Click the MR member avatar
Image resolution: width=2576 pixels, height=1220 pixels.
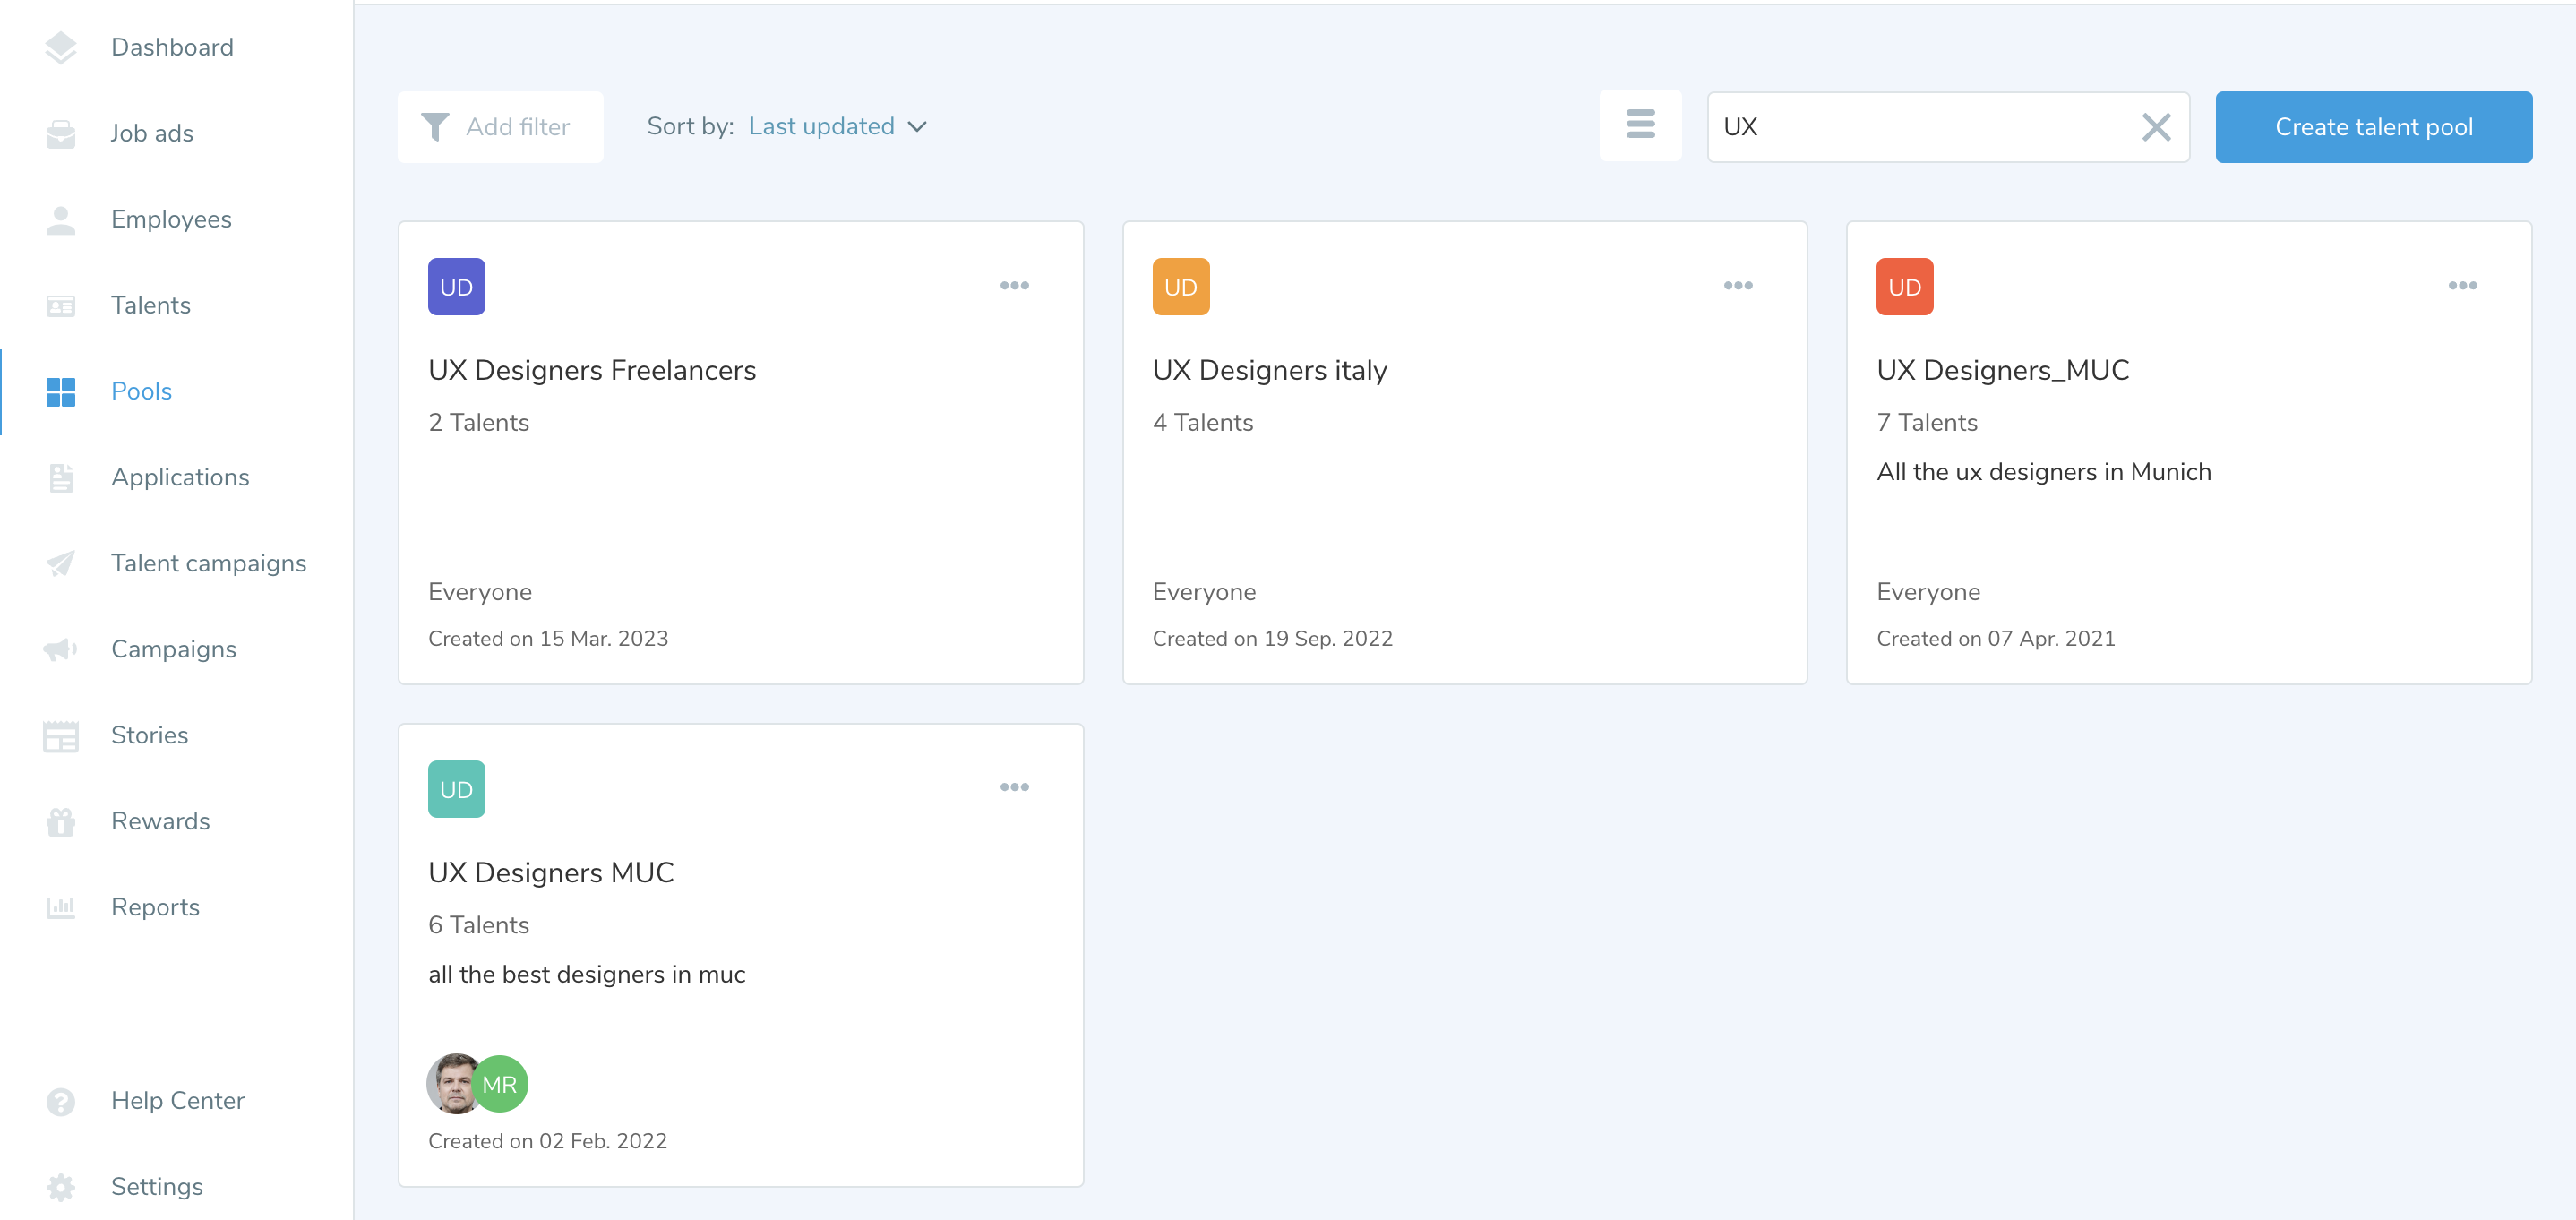click(x=500, y=1084)
